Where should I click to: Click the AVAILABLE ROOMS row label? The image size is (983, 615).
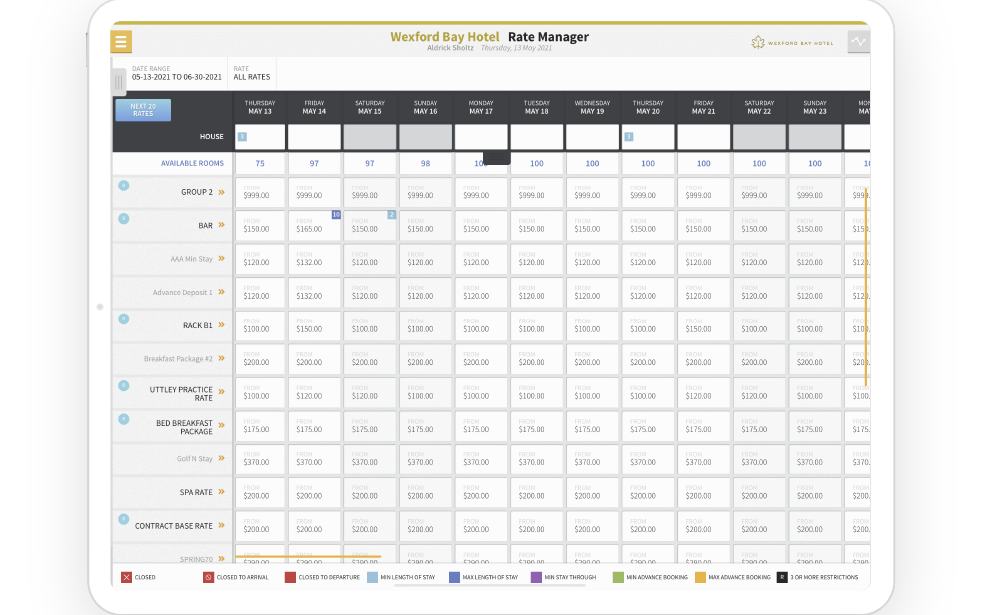(x=192, y=164)
